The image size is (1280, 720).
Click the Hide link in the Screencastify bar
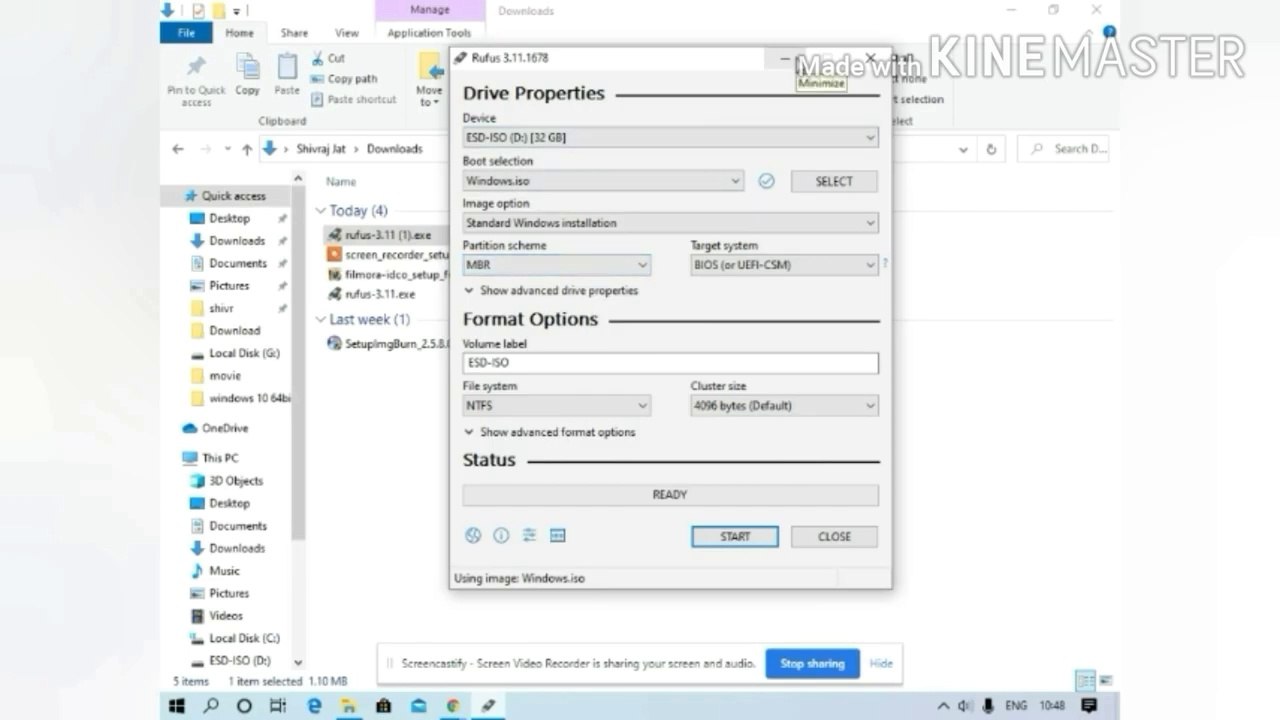[x=881, y=663]
